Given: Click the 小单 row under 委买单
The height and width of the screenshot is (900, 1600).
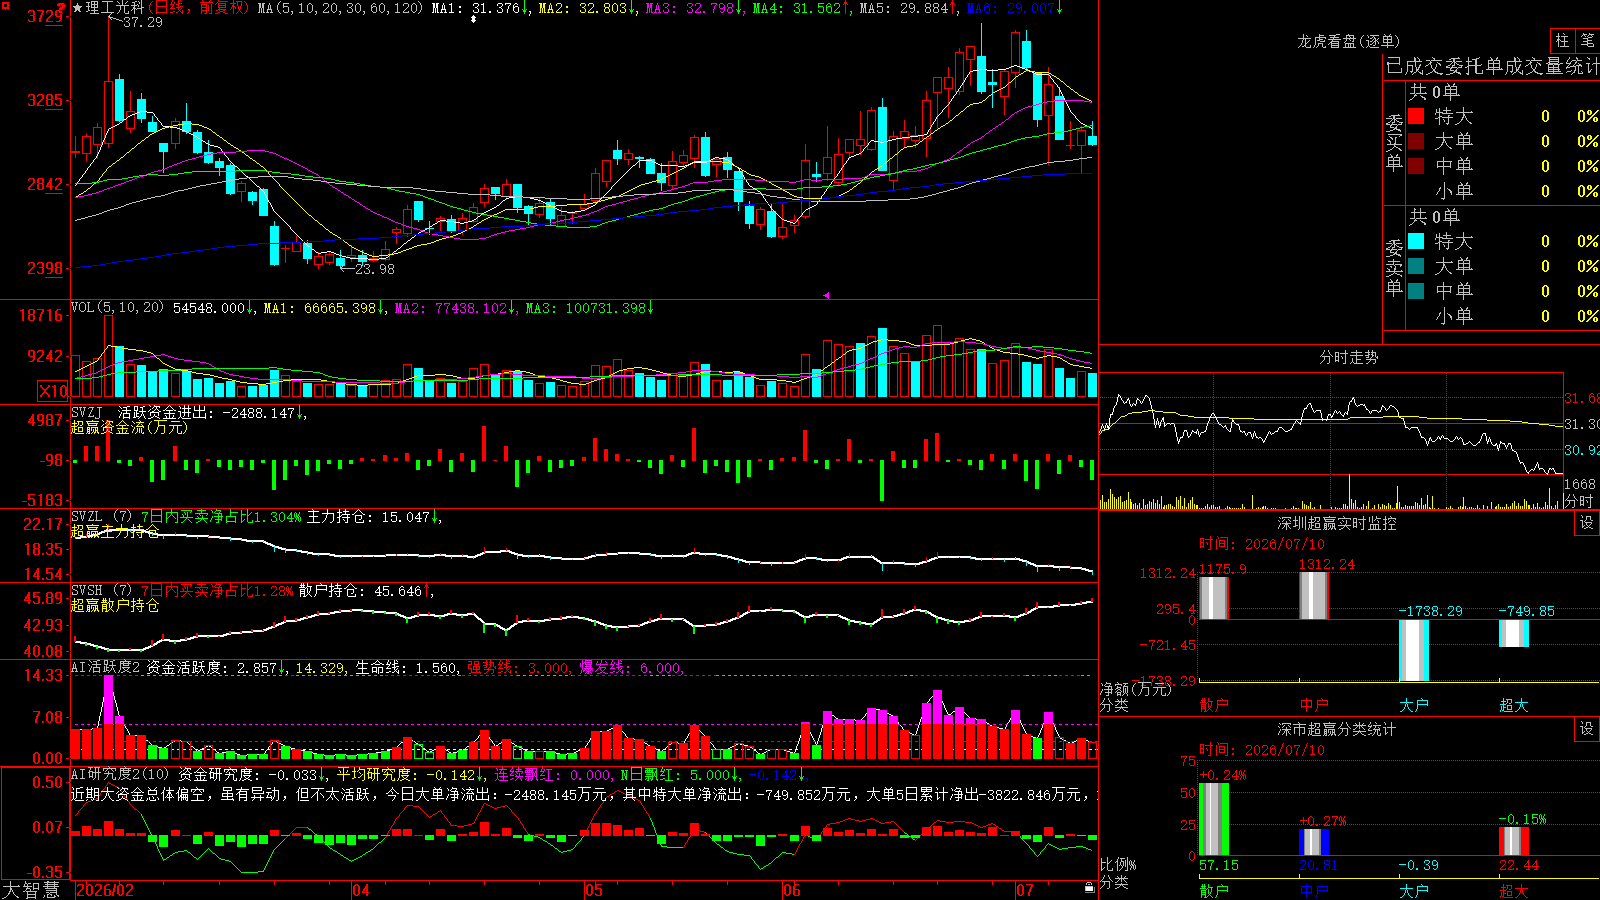Looking at the screenshot, I should tap(1504, 191).
